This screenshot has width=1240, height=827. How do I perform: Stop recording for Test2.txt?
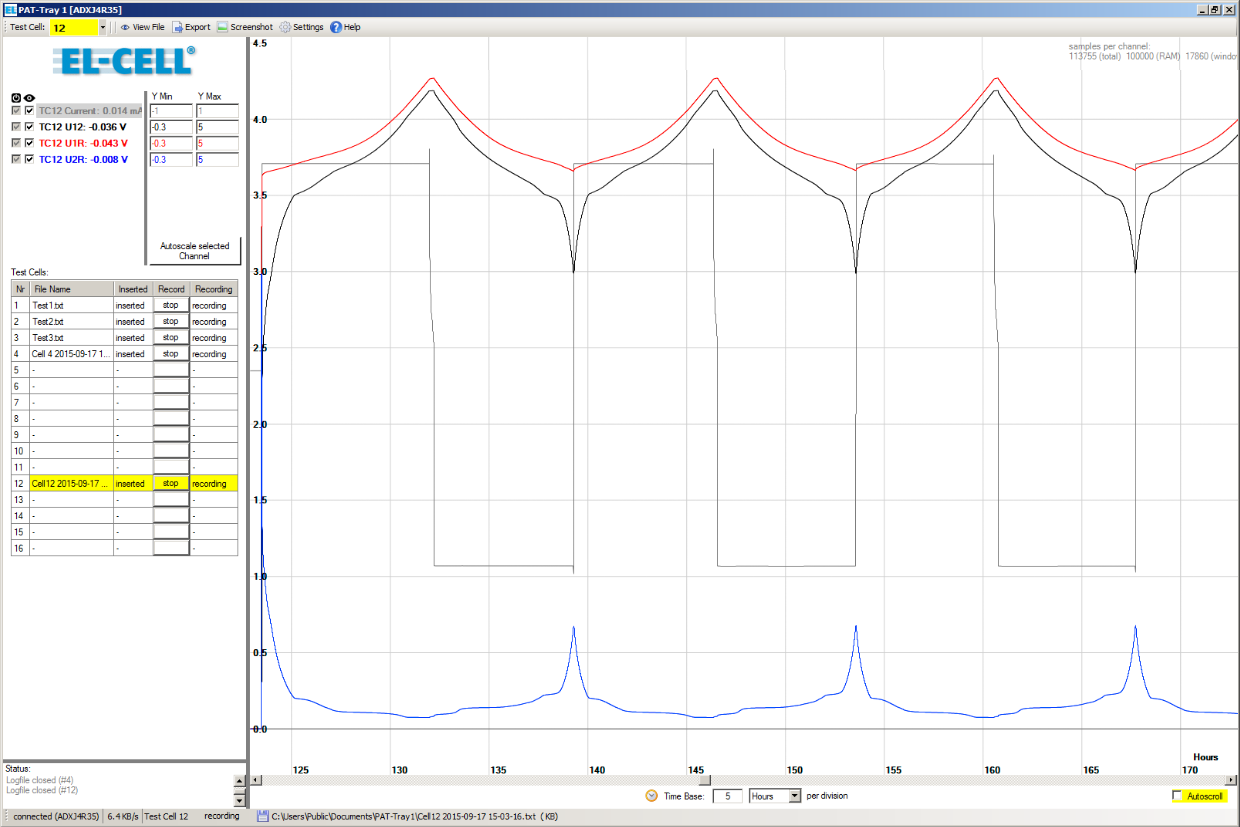(x=170, y=321)
